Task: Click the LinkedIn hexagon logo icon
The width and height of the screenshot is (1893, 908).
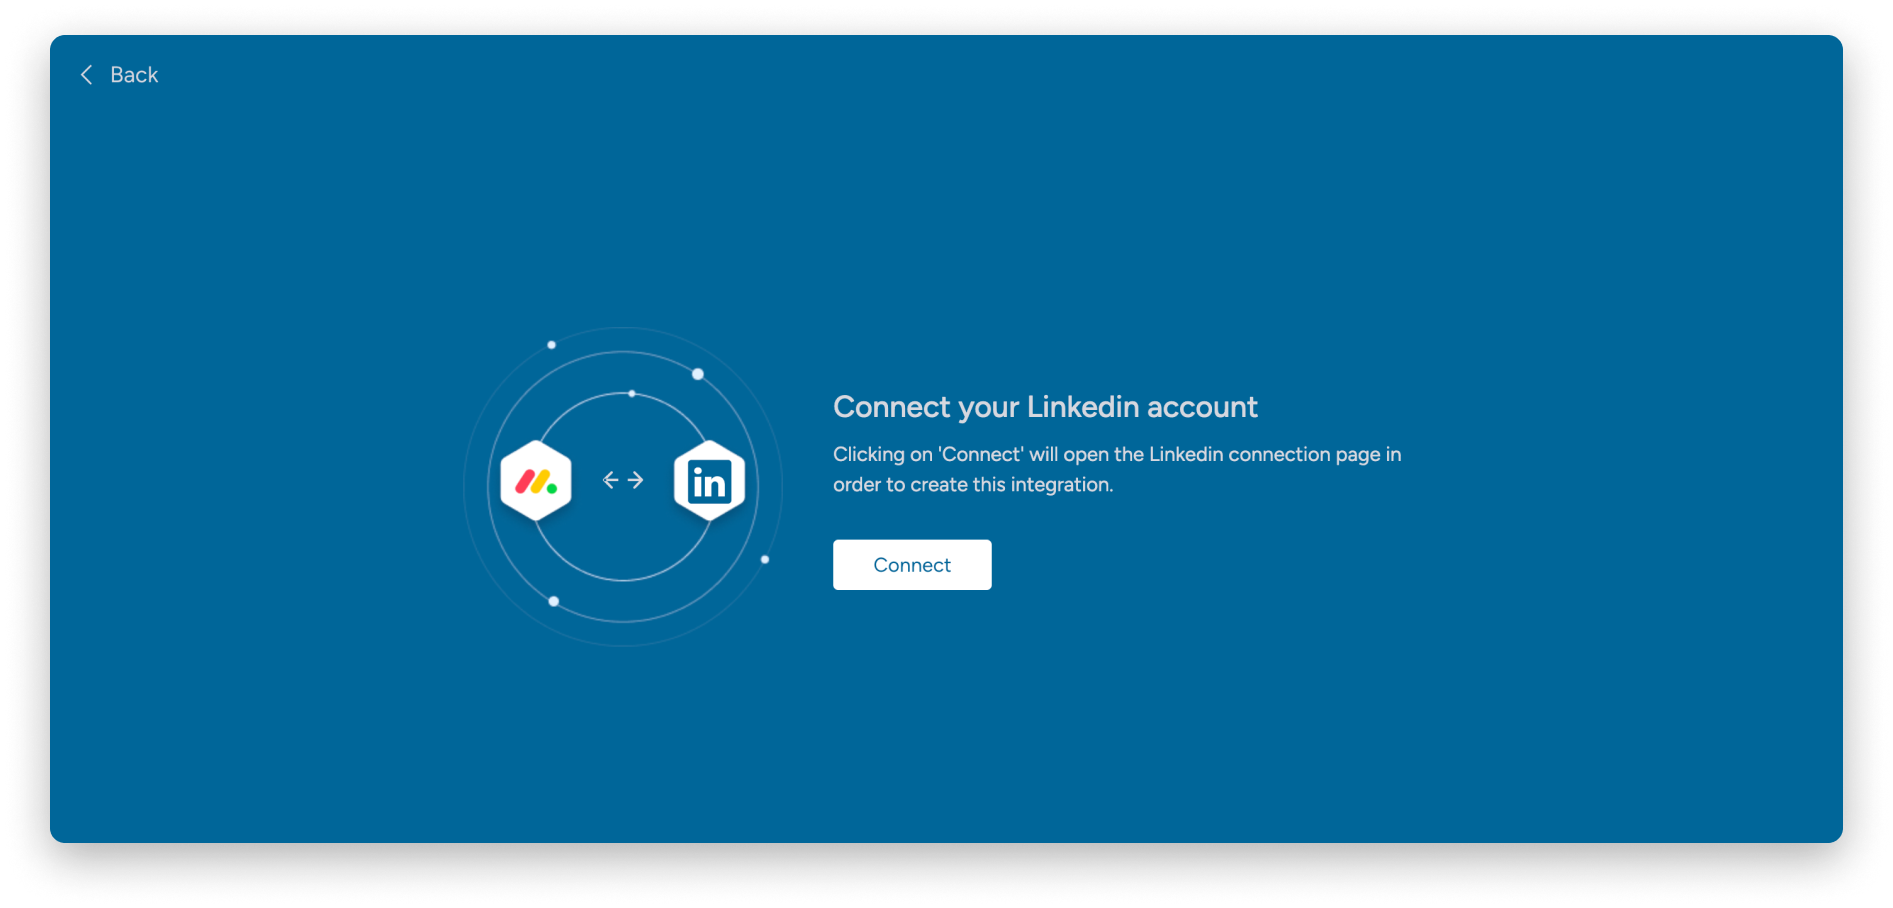Action: (710, 481)
